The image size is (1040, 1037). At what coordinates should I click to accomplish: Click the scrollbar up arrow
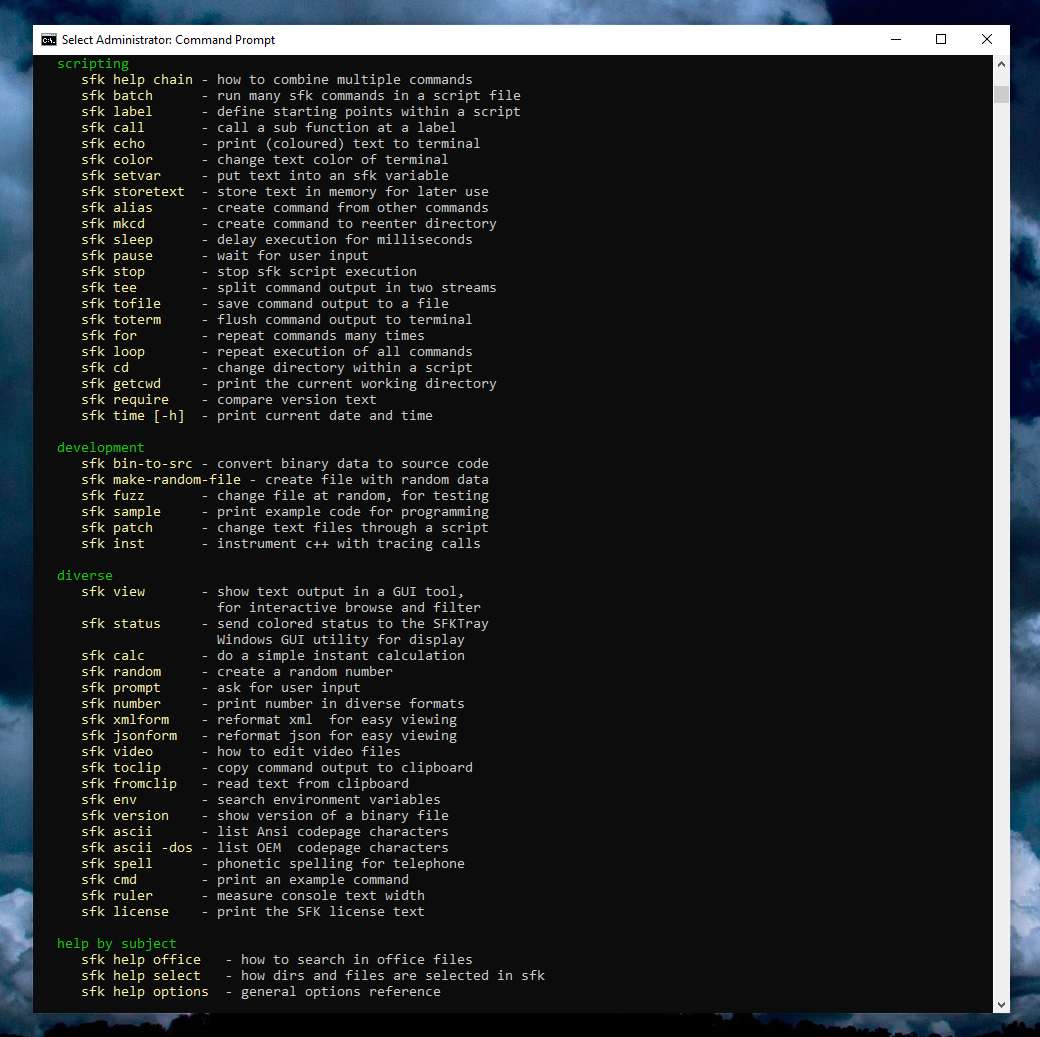tap(1001, 64)
